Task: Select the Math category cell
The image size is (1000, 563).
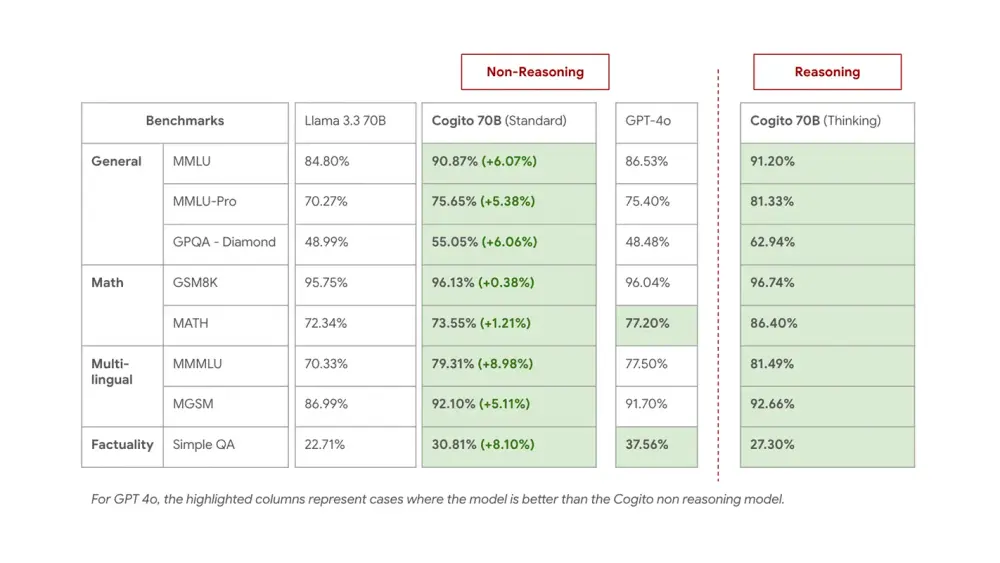Action: click(x=108, y=283)
